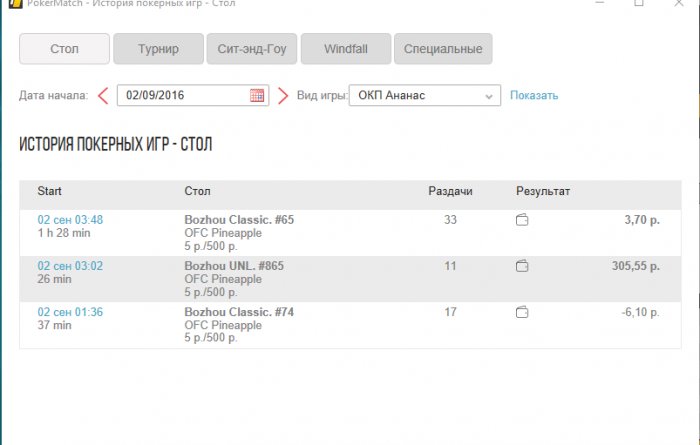Image resolution: width=700 pixels, height=445 pixels.
Task: Select the Стол tab
Action: tap(64, 48)
